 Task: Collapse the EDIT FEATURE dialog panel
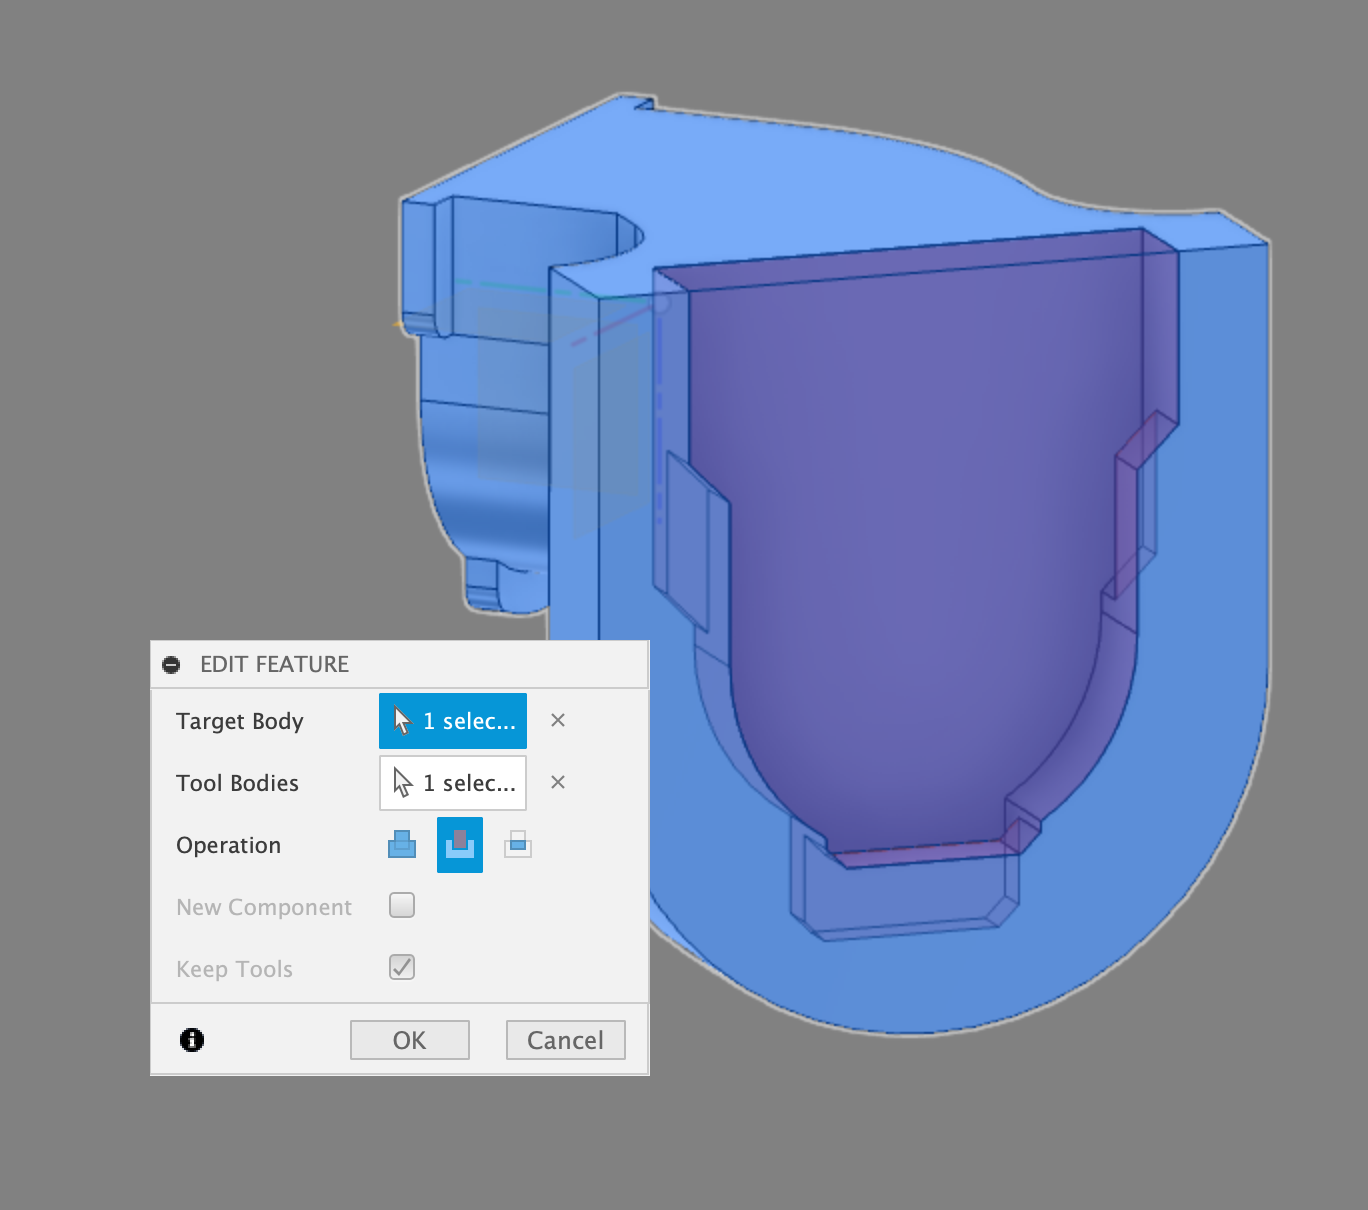[171, 665]
